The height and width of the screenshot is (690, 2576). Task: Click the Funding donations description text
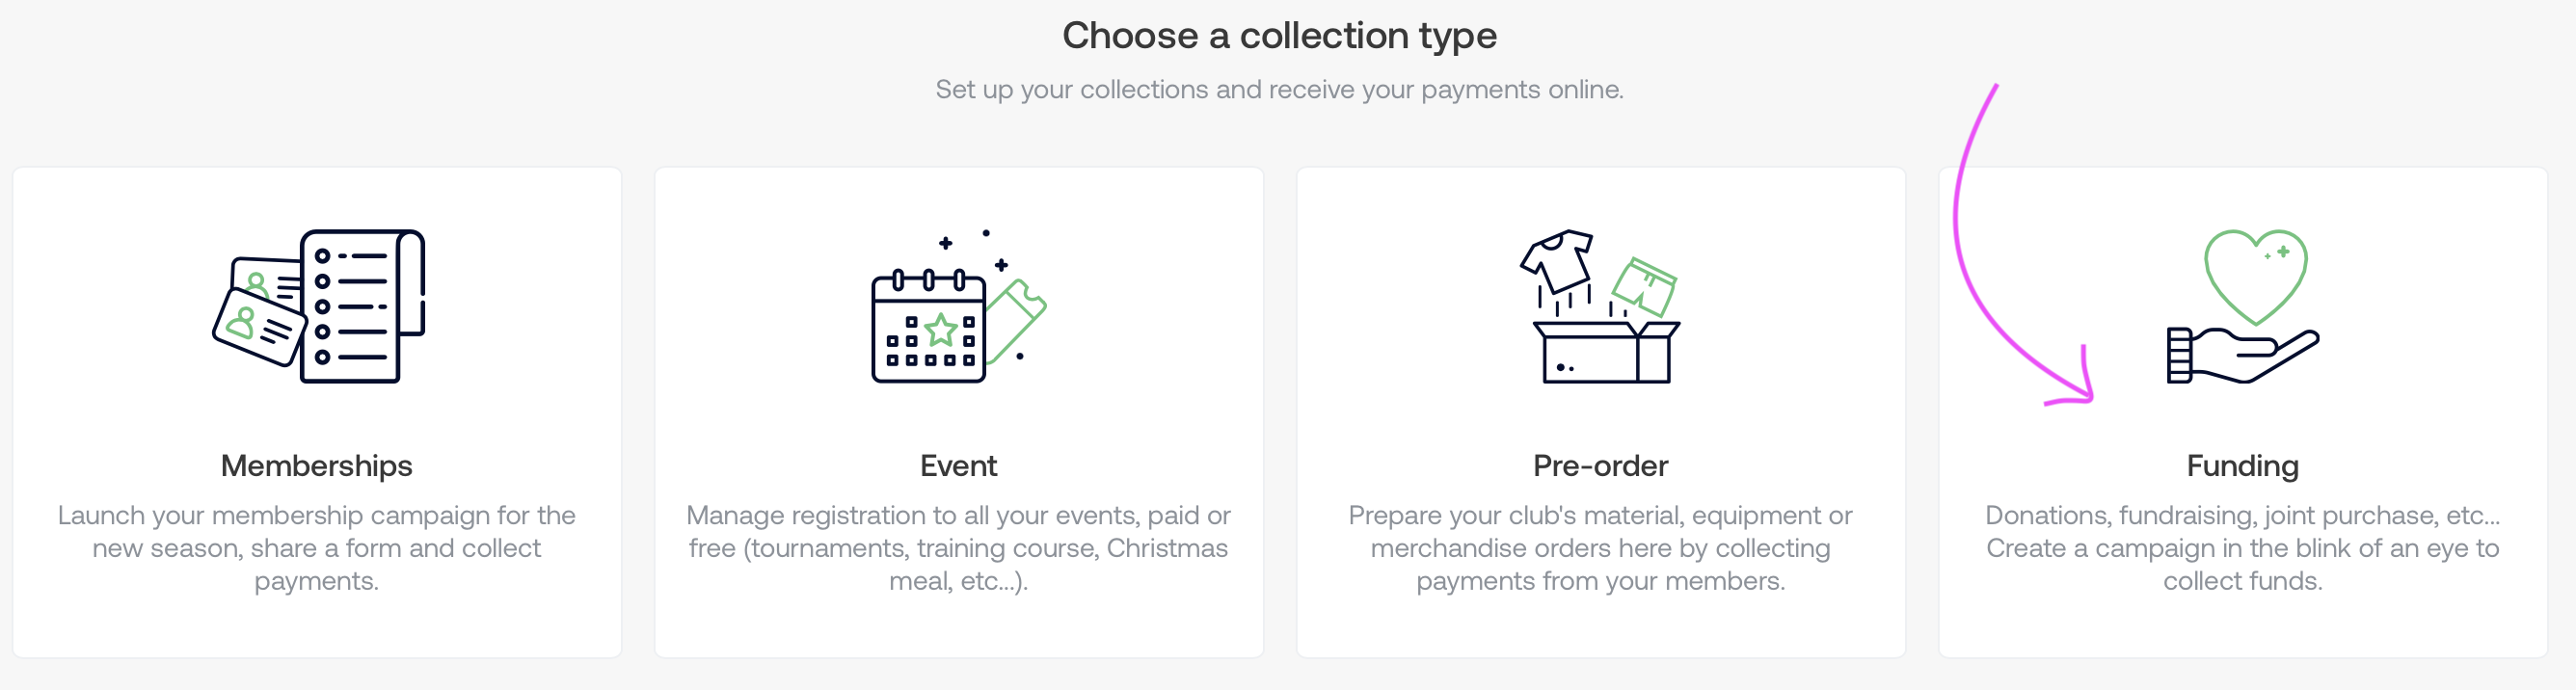tap(2242, 548)
